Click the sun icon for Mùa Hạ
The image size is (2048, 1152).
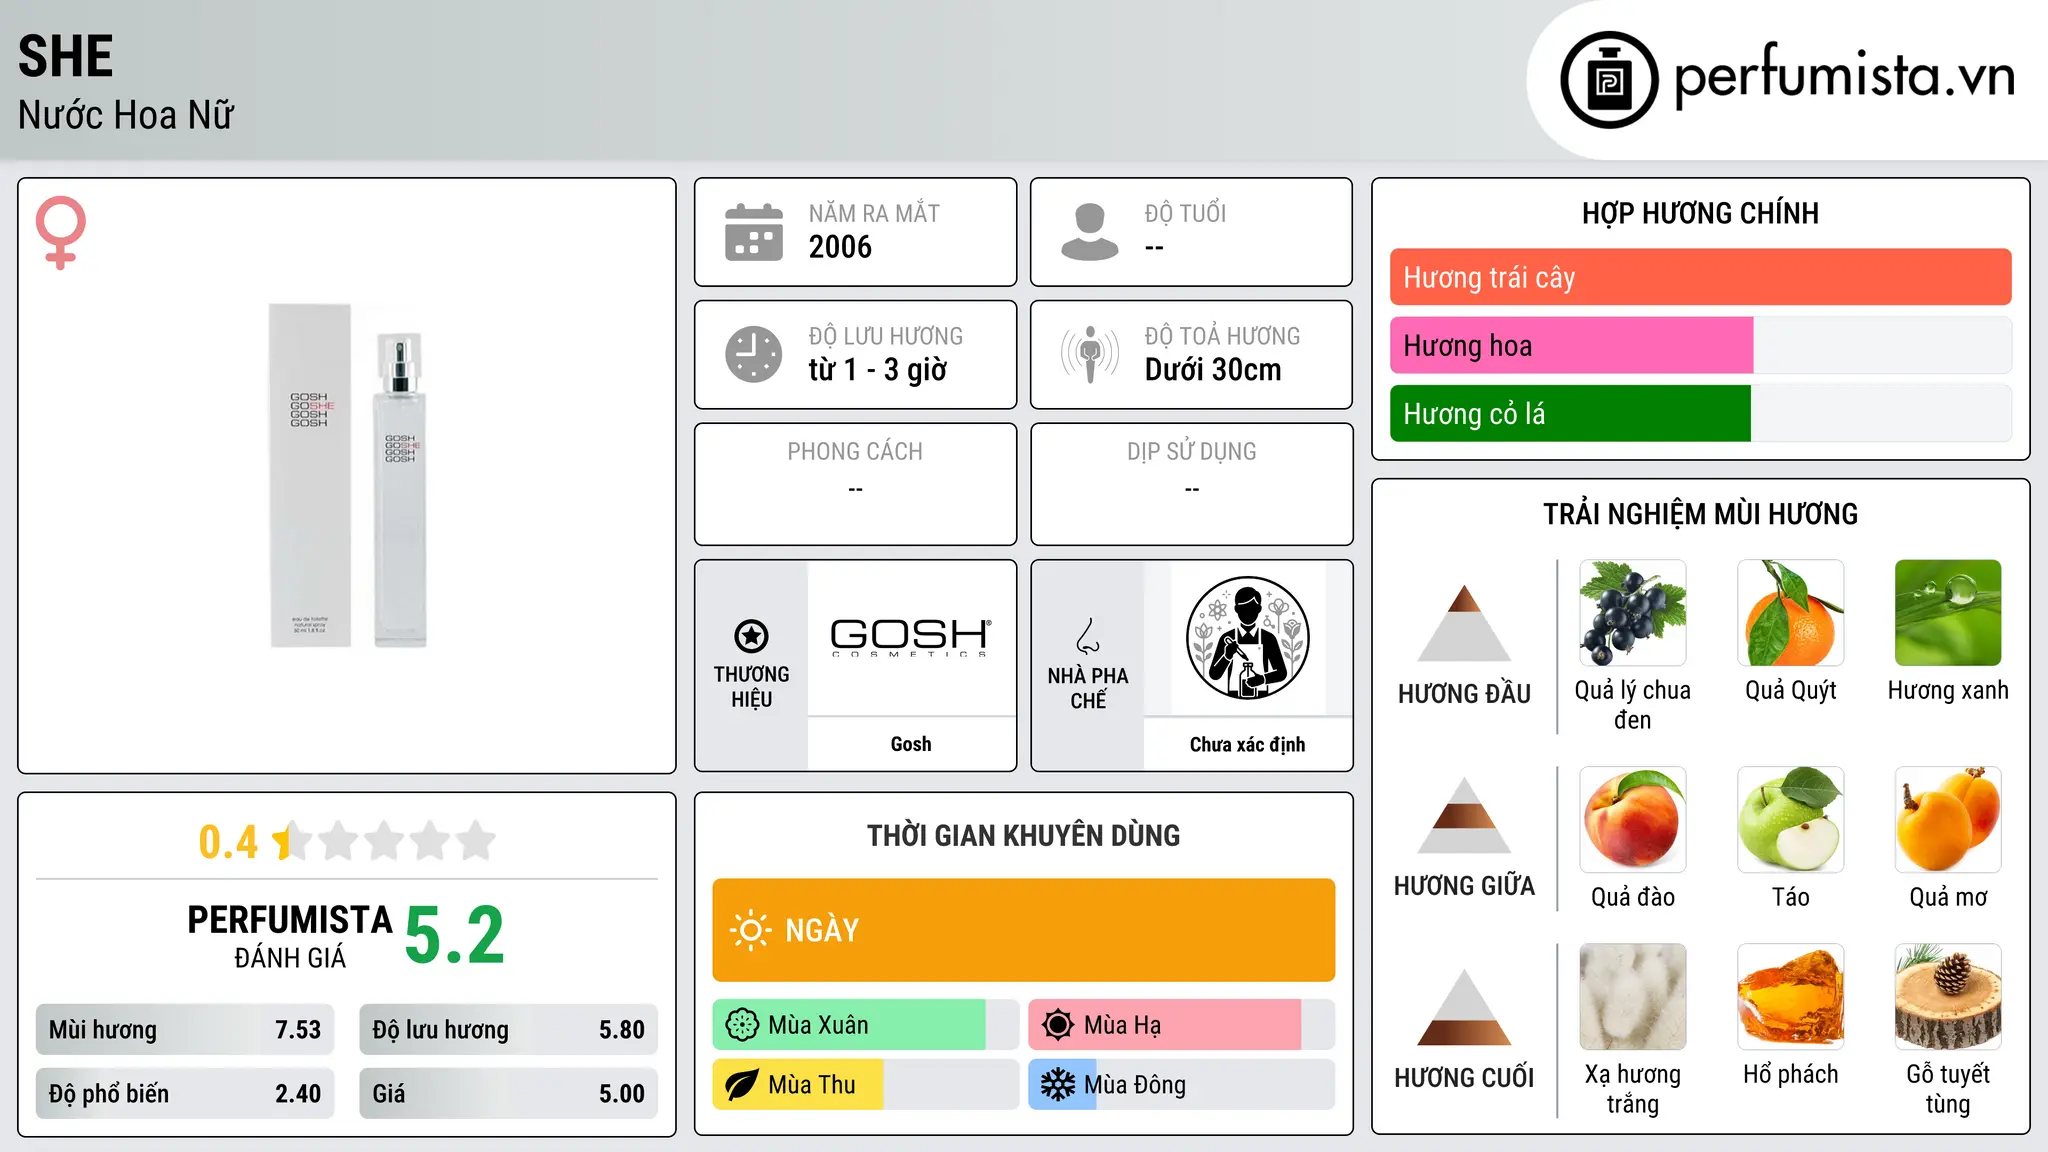pos(1058,1025)
